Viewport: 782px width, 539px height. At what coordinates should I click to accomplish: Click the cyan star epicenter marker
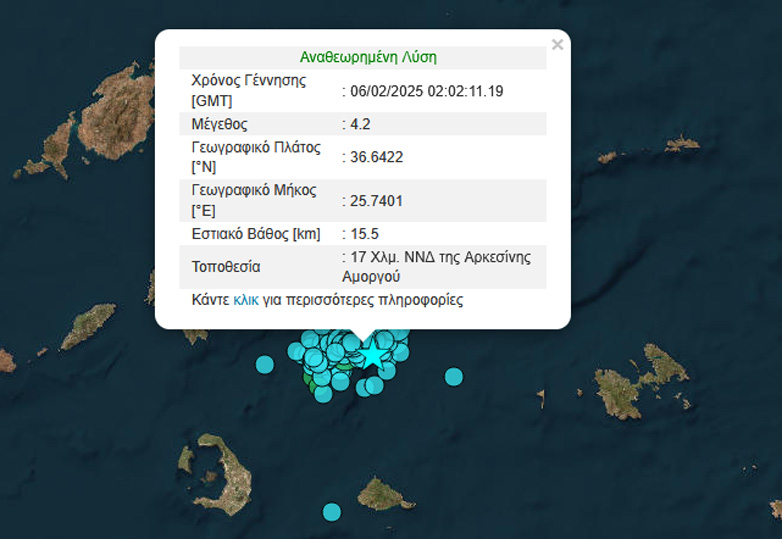tap(372, 354)
